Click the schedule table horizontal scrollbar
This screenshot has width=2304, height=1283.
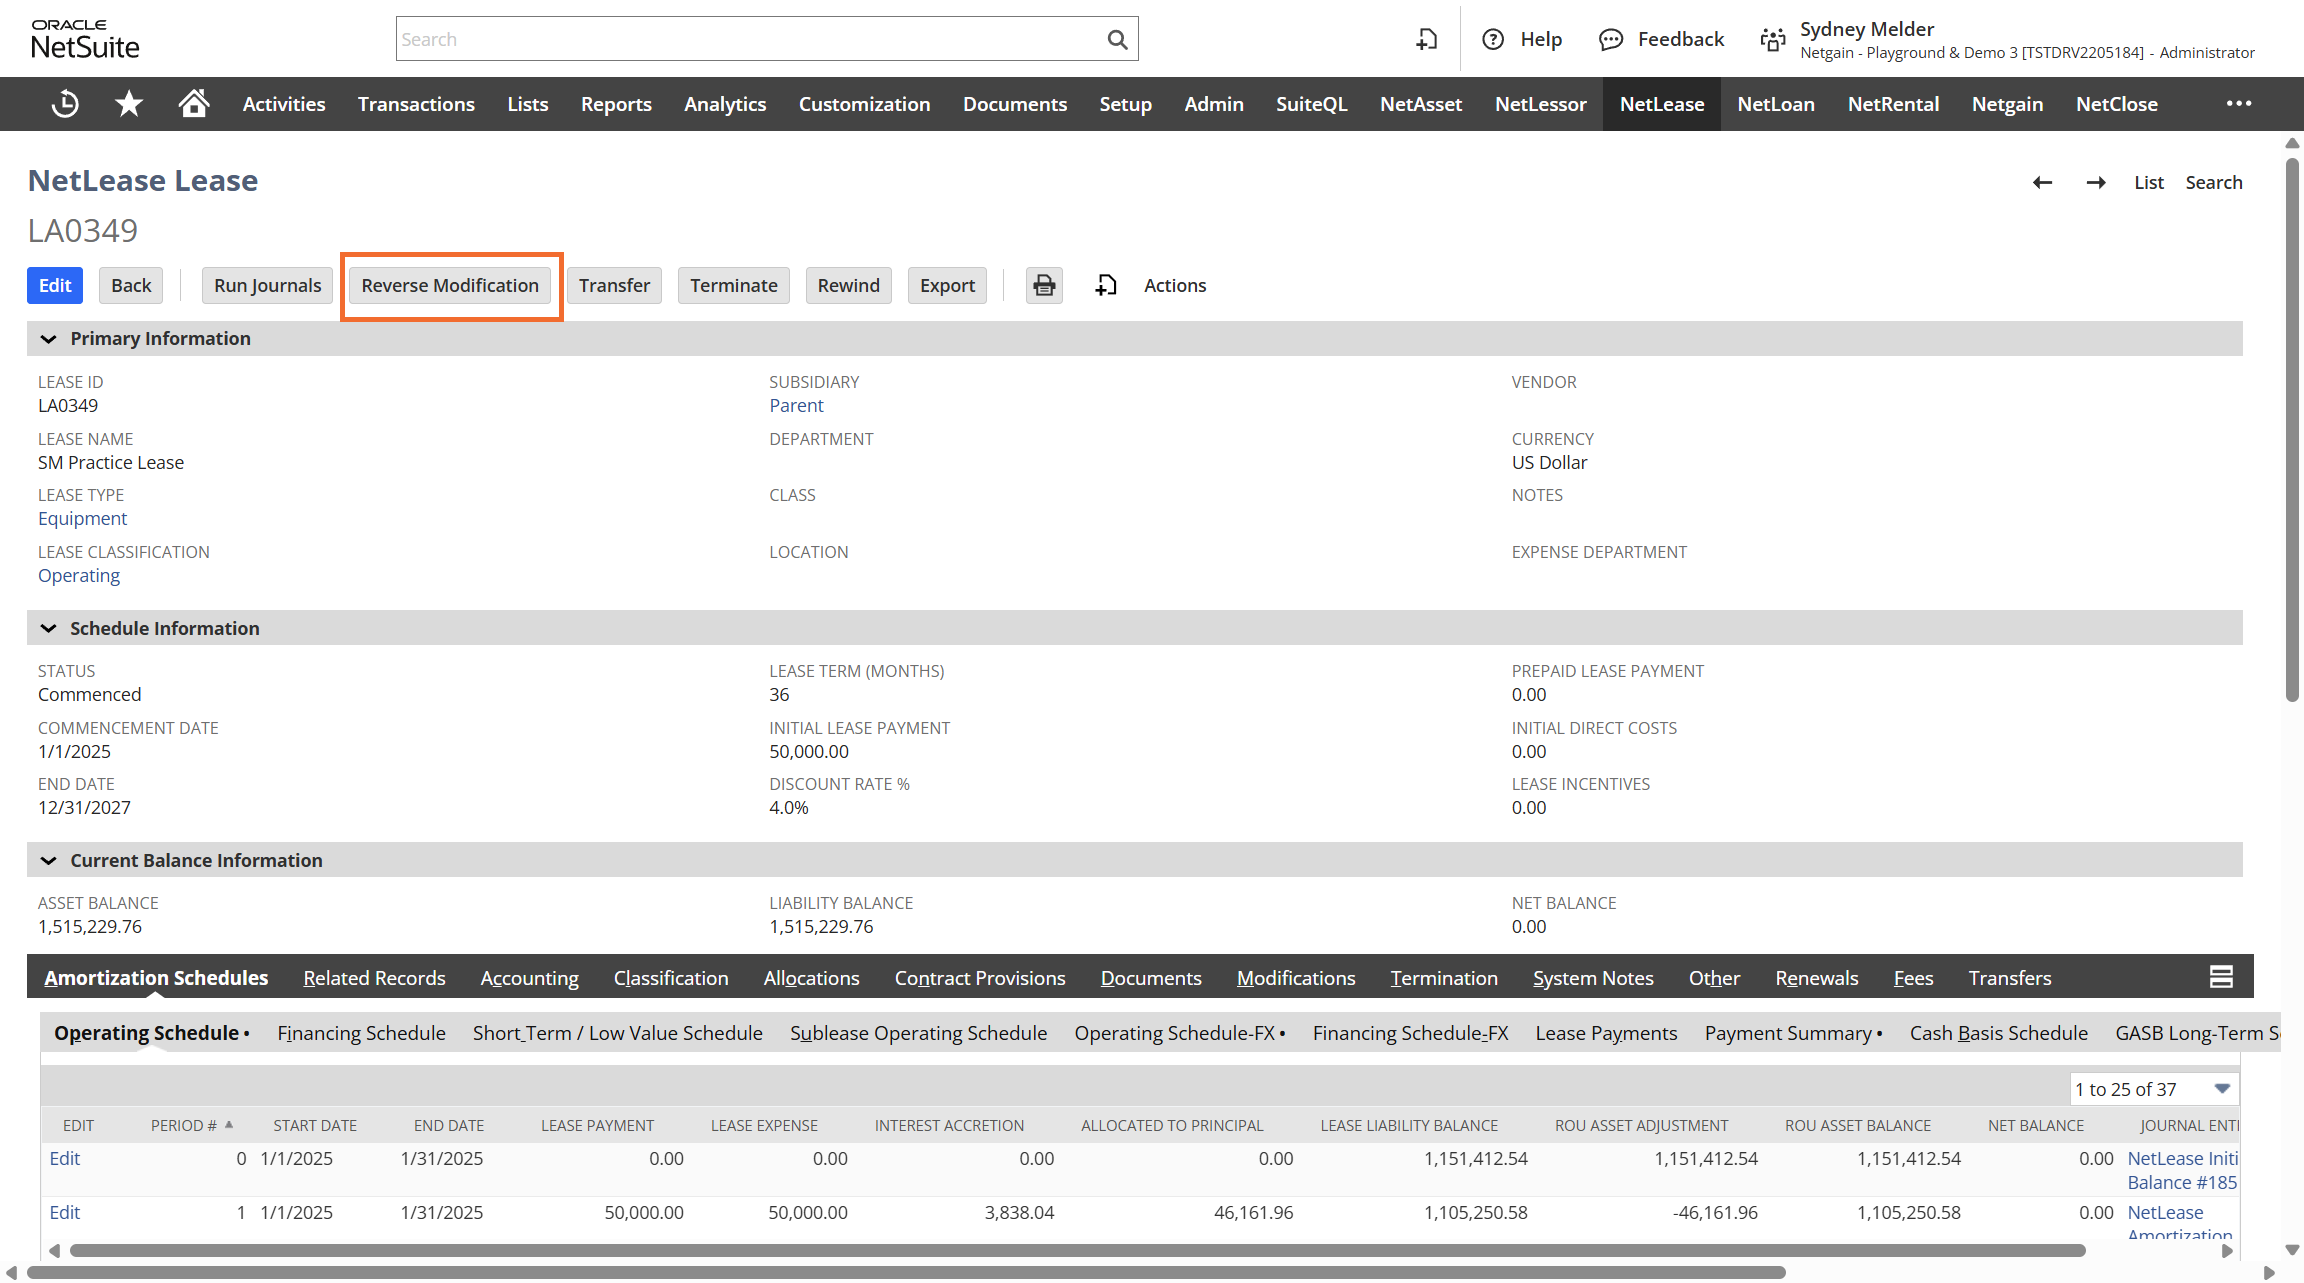click(1078, 1250)
